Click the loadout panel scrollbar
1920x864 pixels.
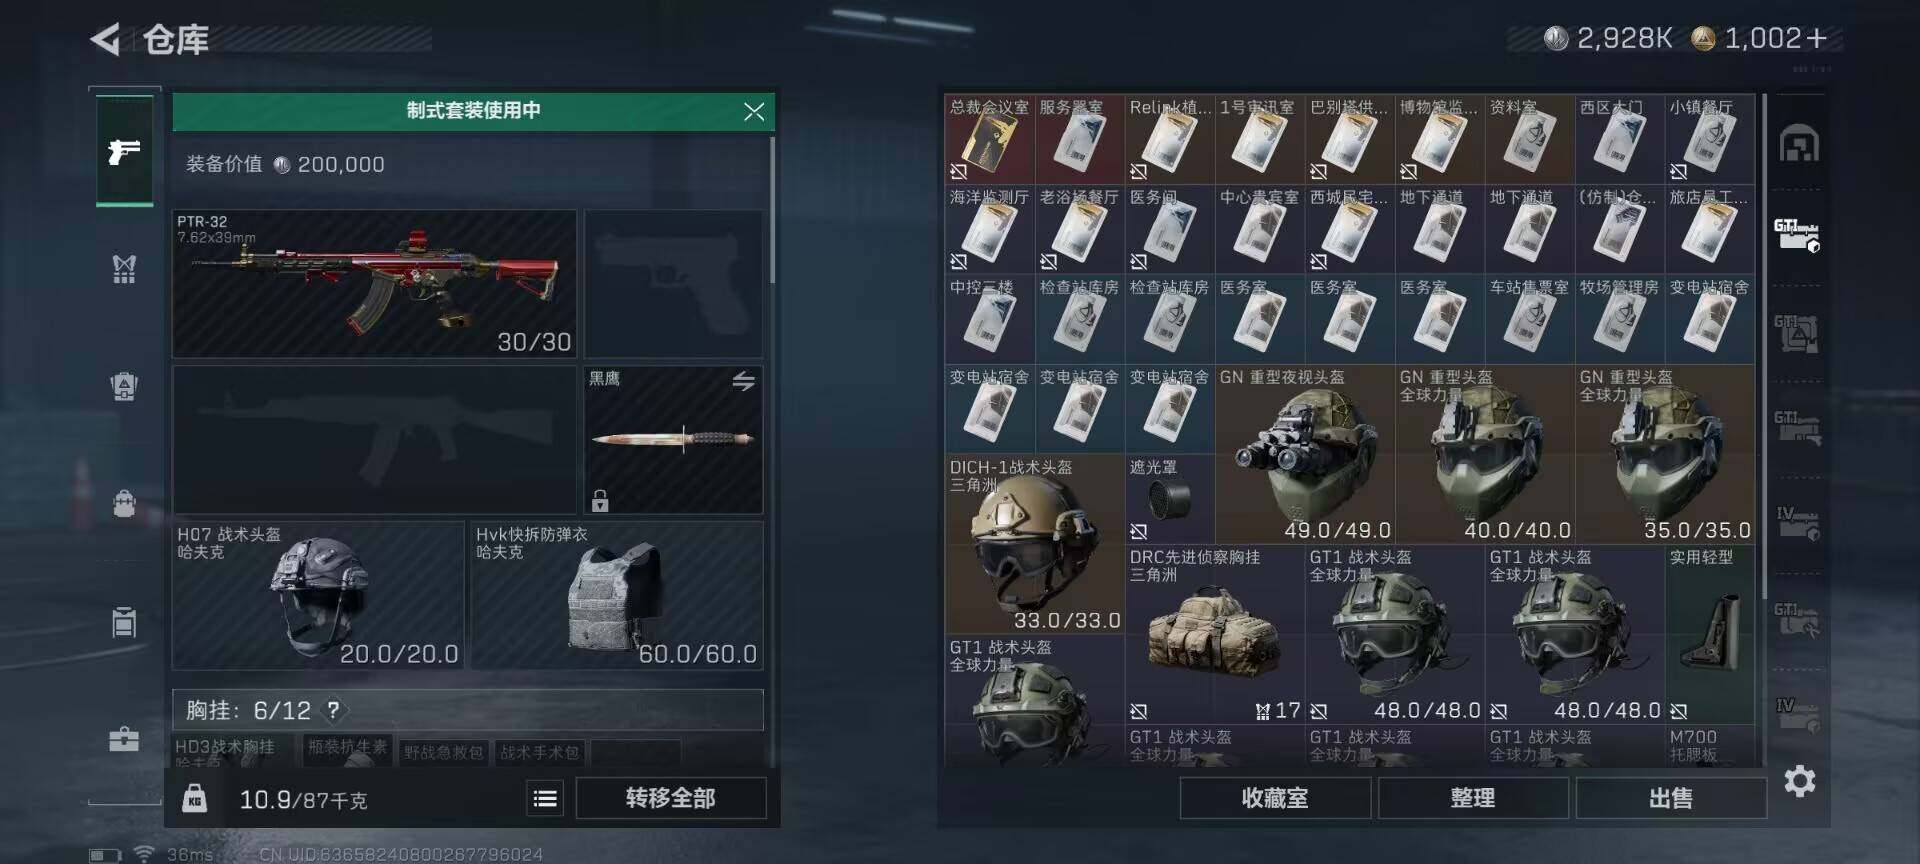click(771, 210)
